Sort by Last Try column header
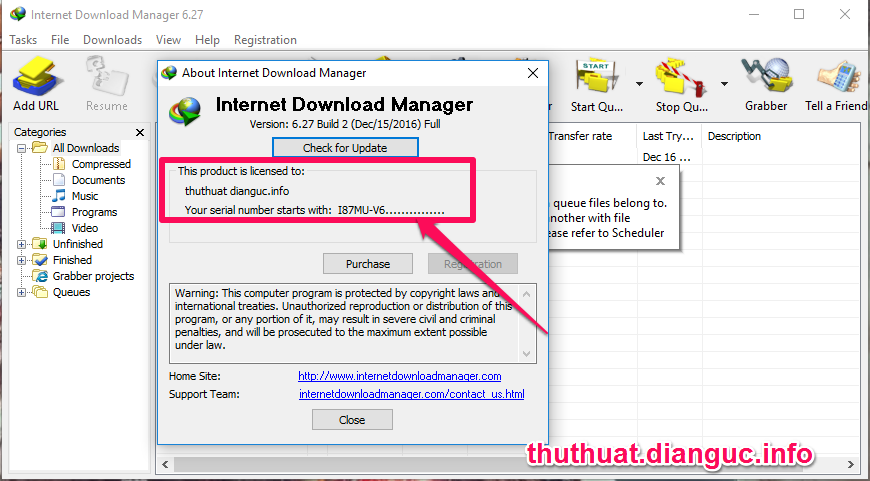 coord(669,136)
